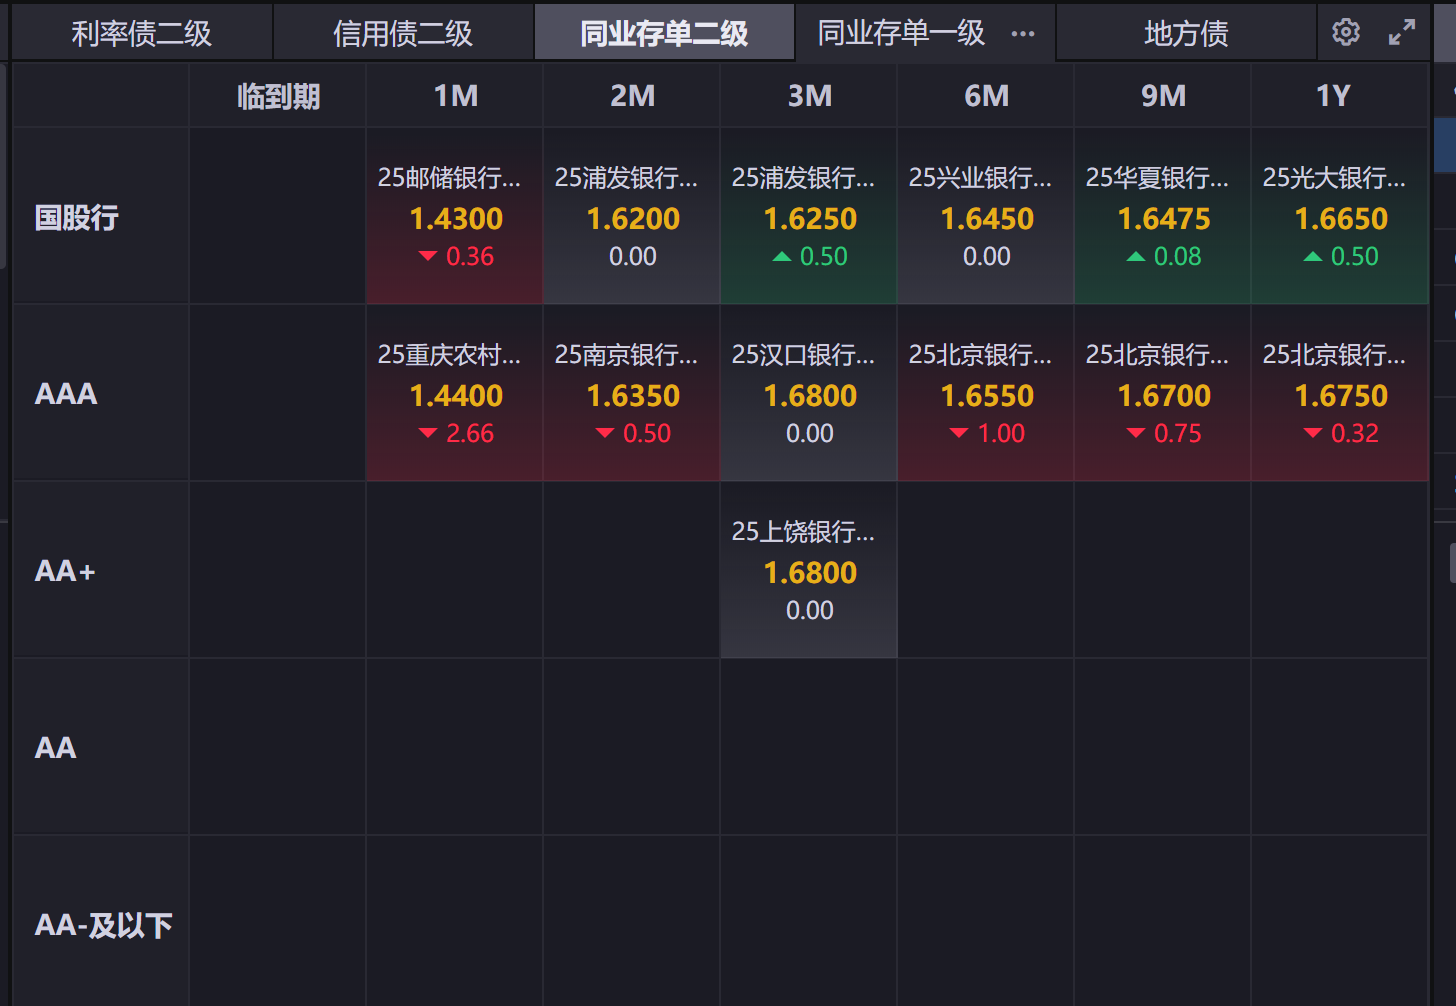Select the 国股行 row header
Viewport: 1456px width, 1006px height.
point(77,217)
